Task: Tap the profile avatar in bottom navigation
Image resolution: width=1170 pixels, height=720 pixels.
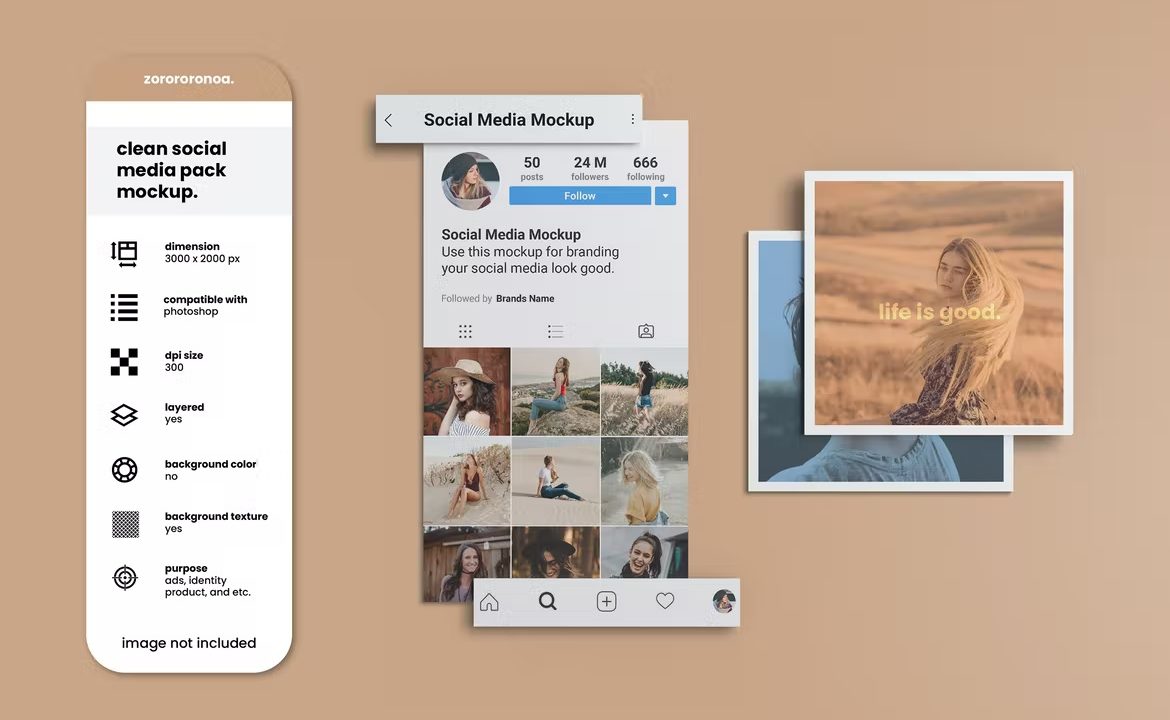Action: pos(723,601)
